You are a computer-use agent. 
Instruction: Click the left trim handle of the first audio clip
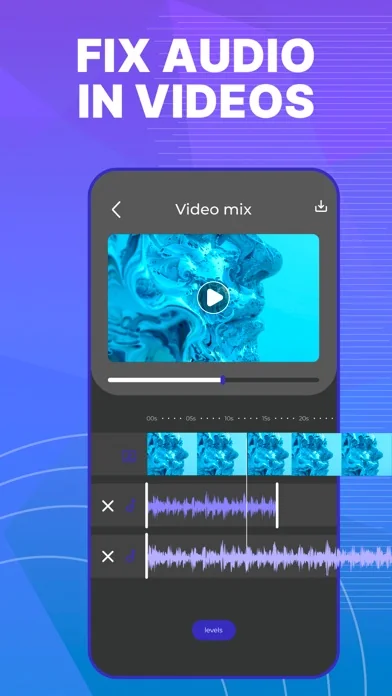[x=147, y=506]
